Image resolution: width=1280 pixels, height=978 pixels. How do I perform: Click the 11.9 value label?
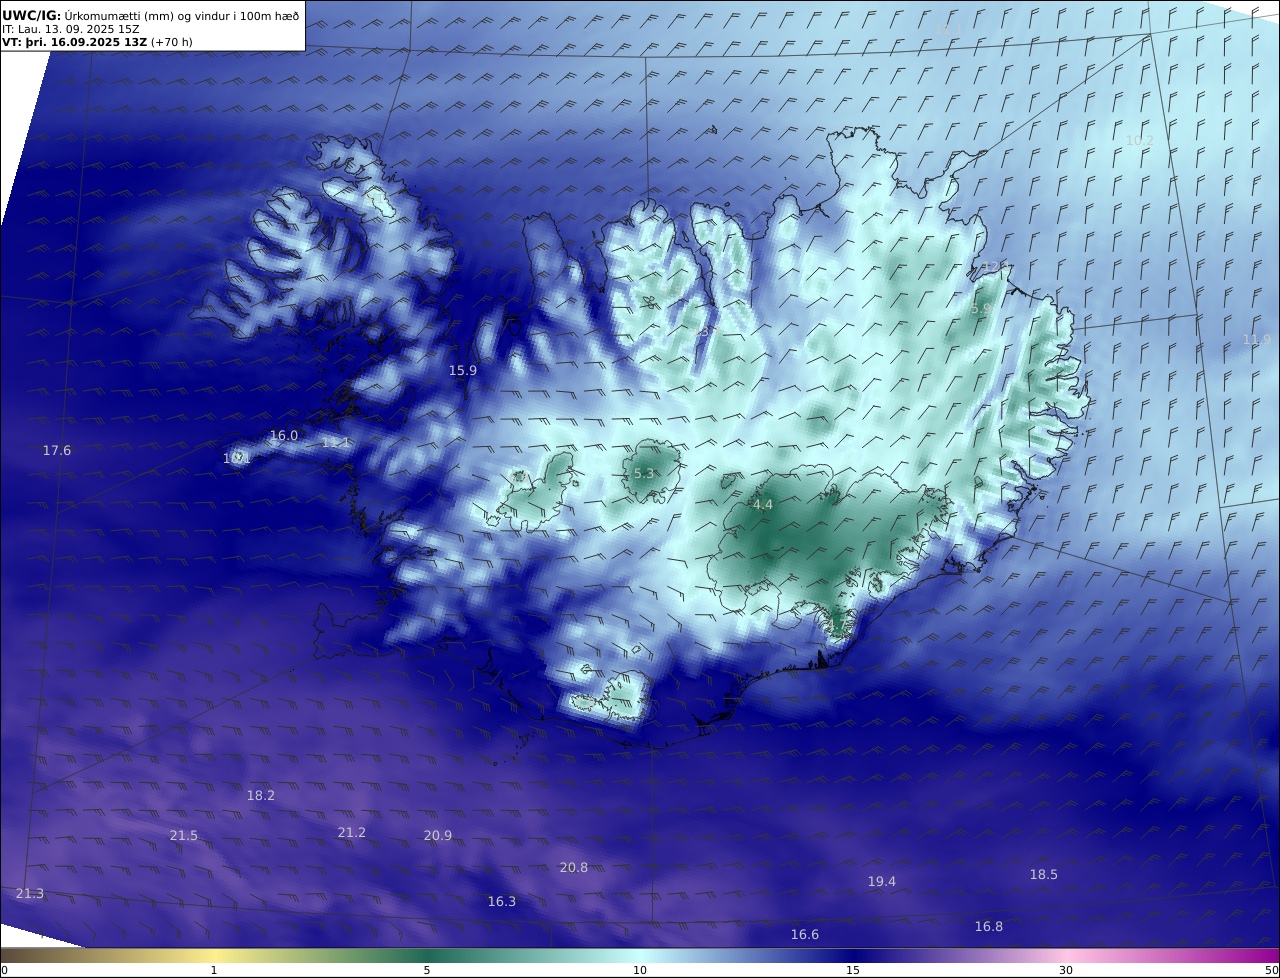[x=1257, y=339]
